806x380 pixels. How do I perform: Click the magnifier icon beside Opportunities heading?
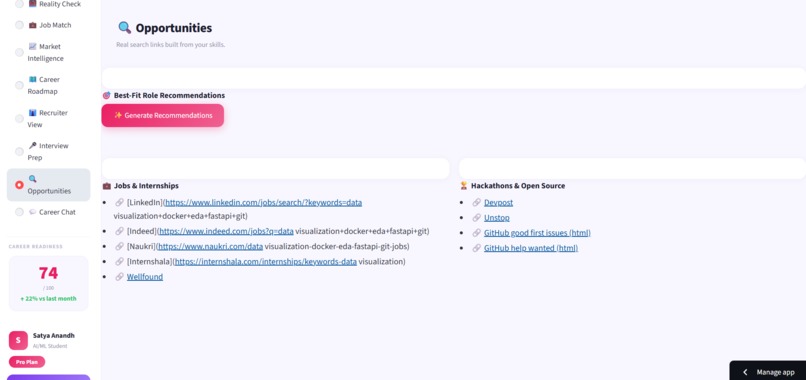[x=124, y=28]
